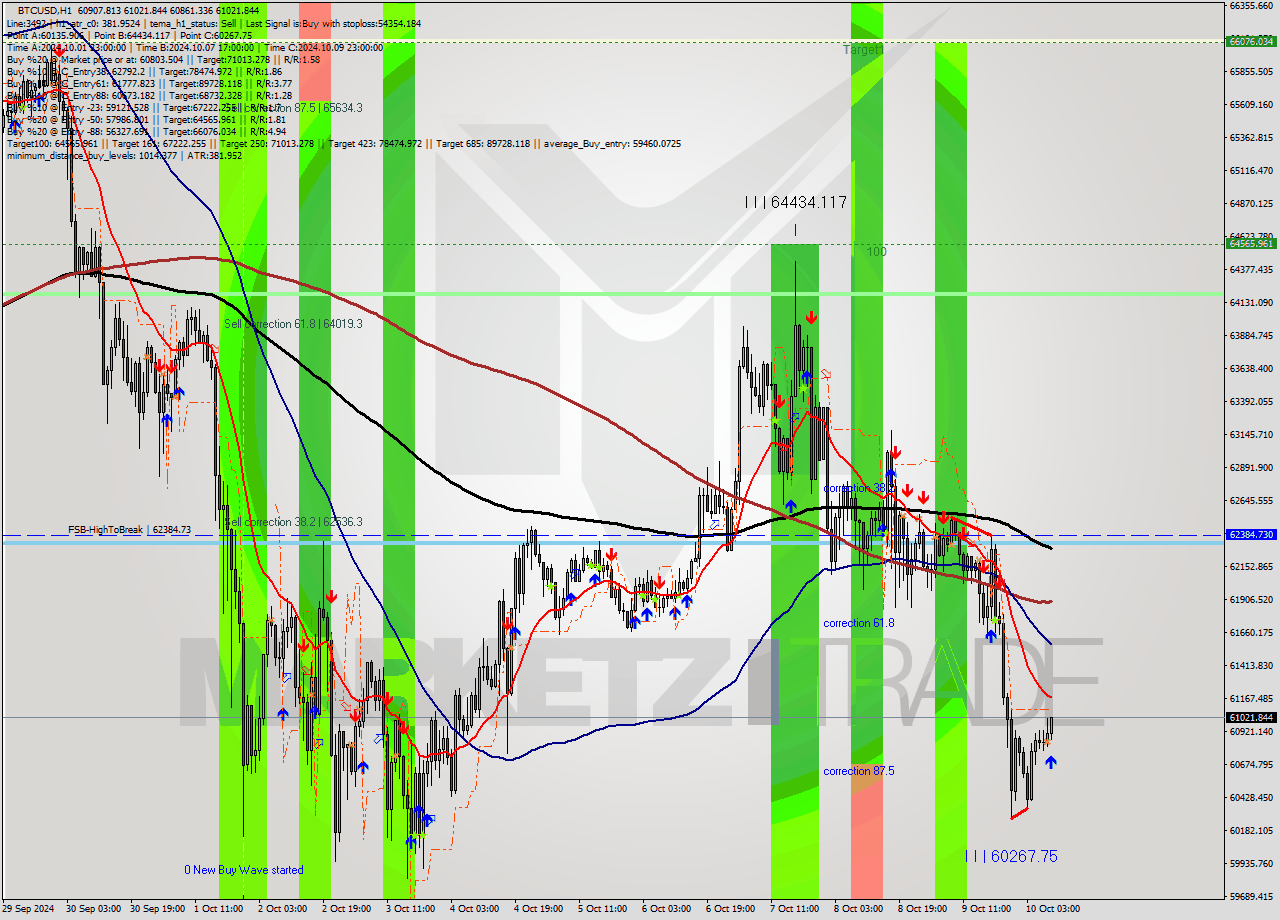Select the 'correction 87.5' blue label
The image size is (1280, 920).
(859, 771)
